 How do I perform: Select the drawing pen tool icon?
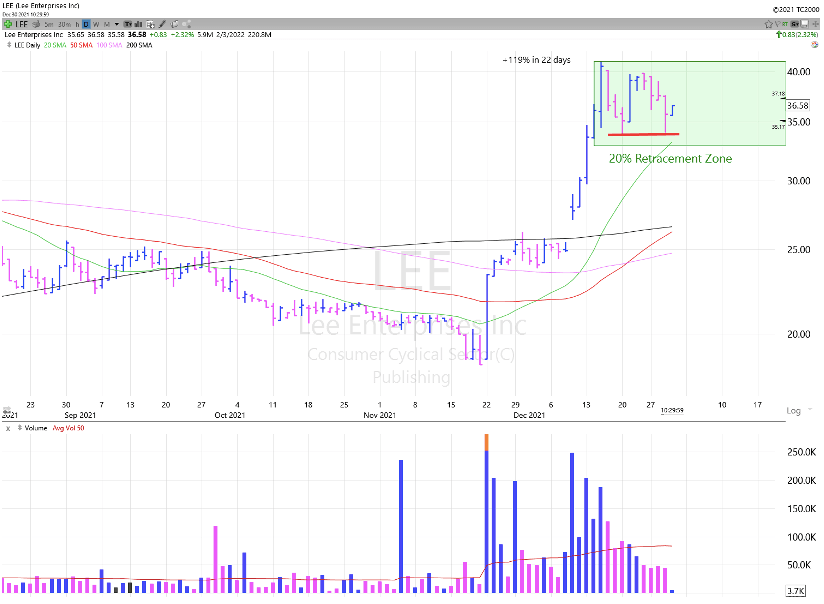pos(162,23)
